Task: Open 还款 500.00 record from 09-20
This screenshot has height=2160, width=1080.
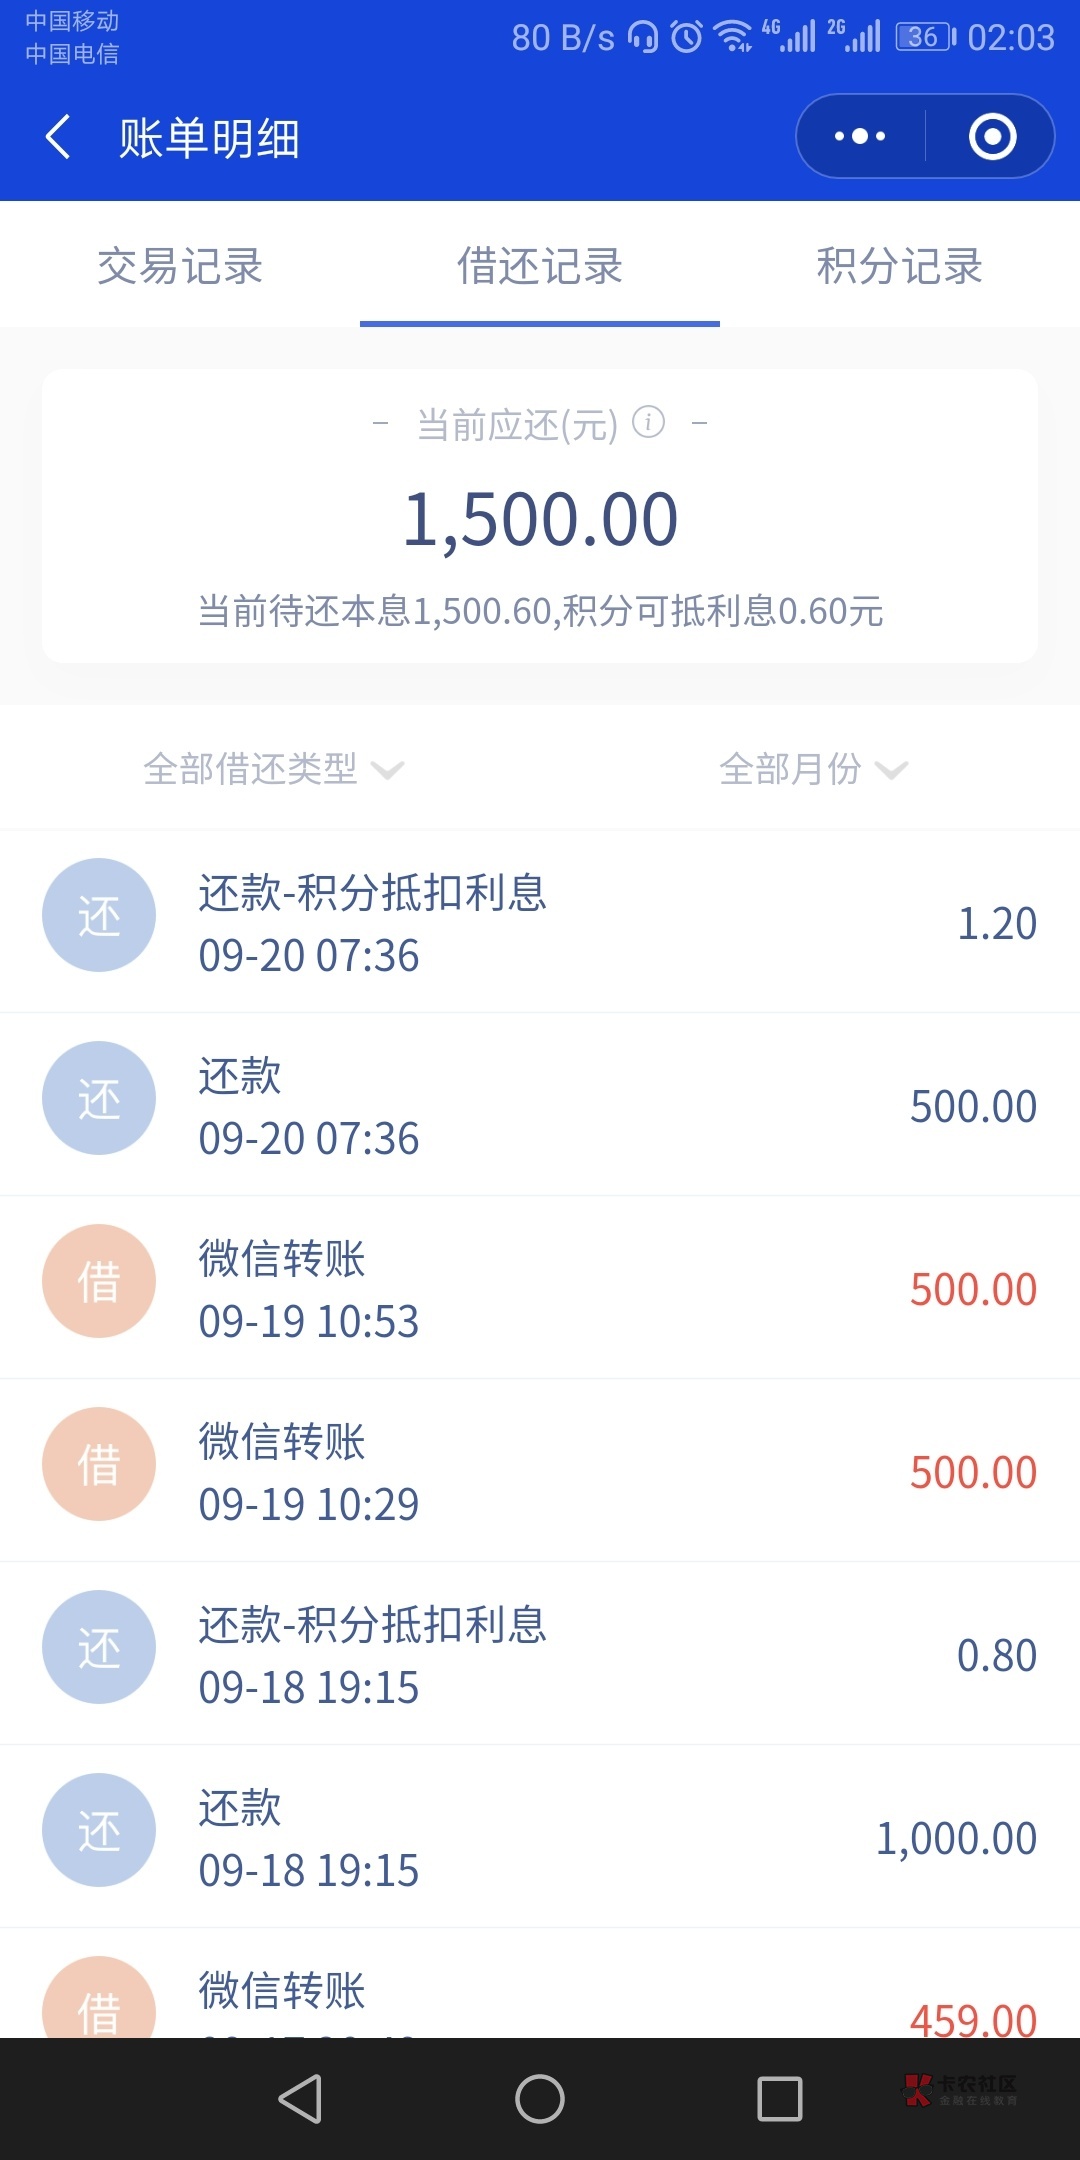Action: [x=540, y=1105]
